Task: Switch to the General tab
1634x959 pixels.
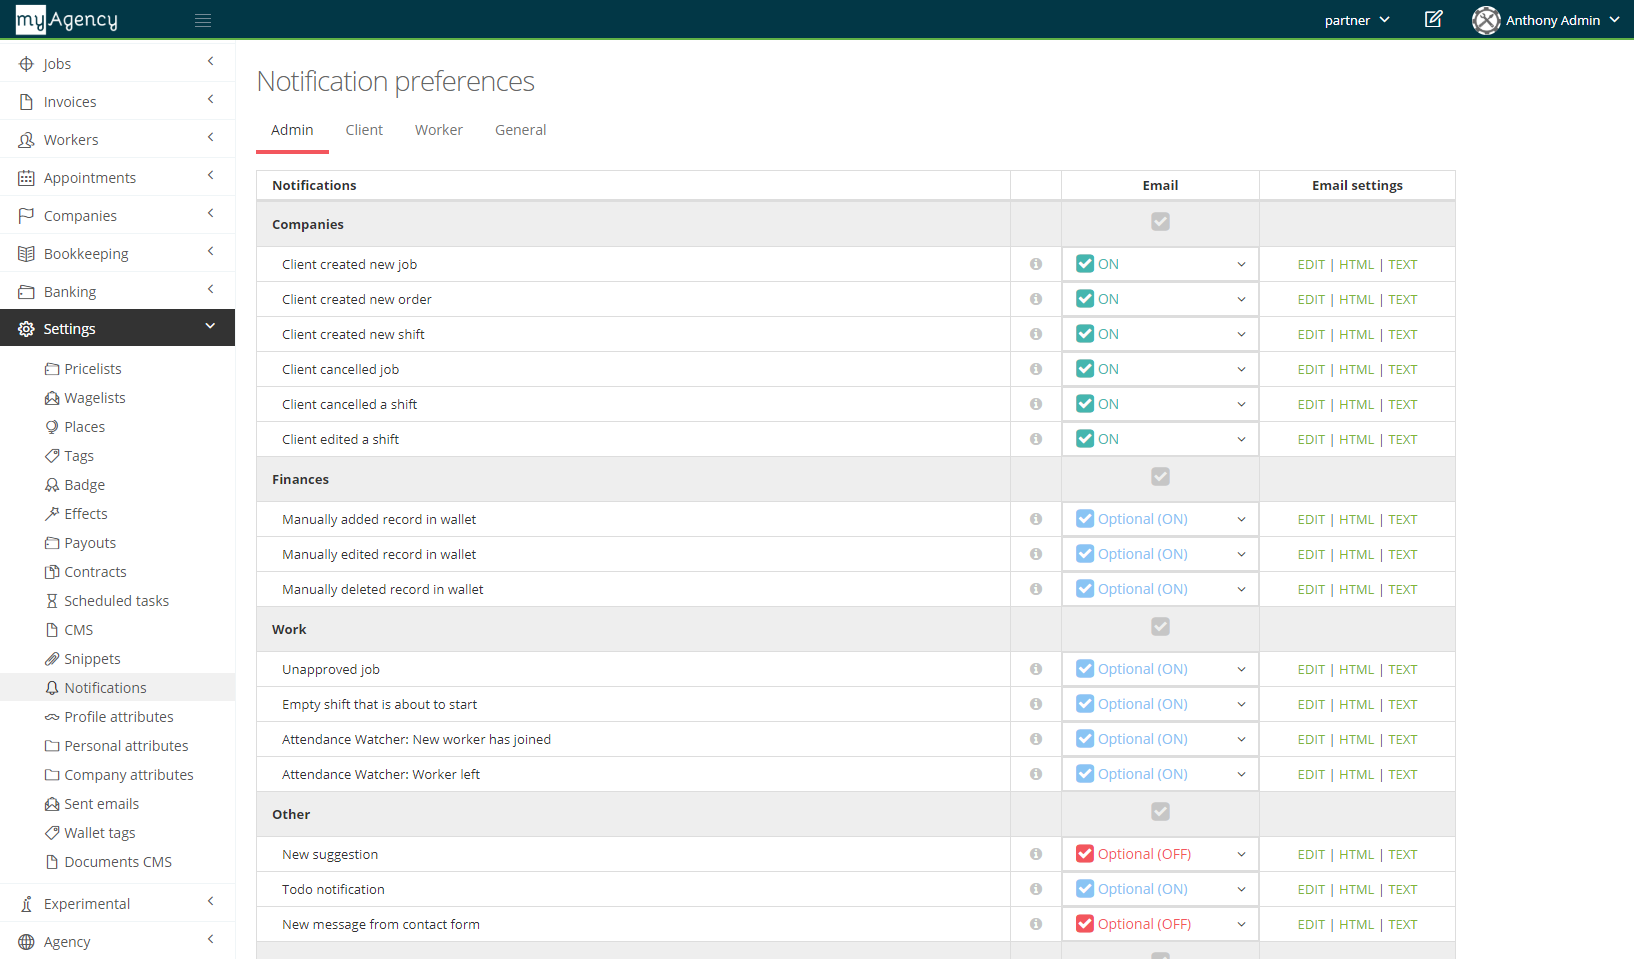Action: click(x=520, y=130)
